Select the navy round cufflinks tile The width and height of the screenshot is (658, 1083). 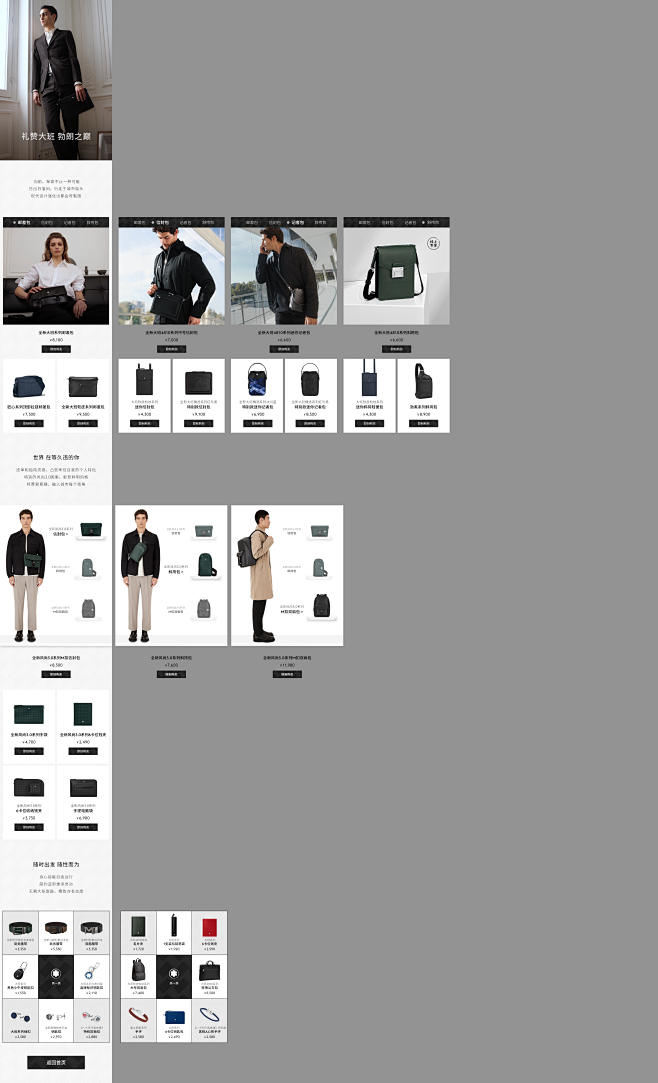[20, 1019]
